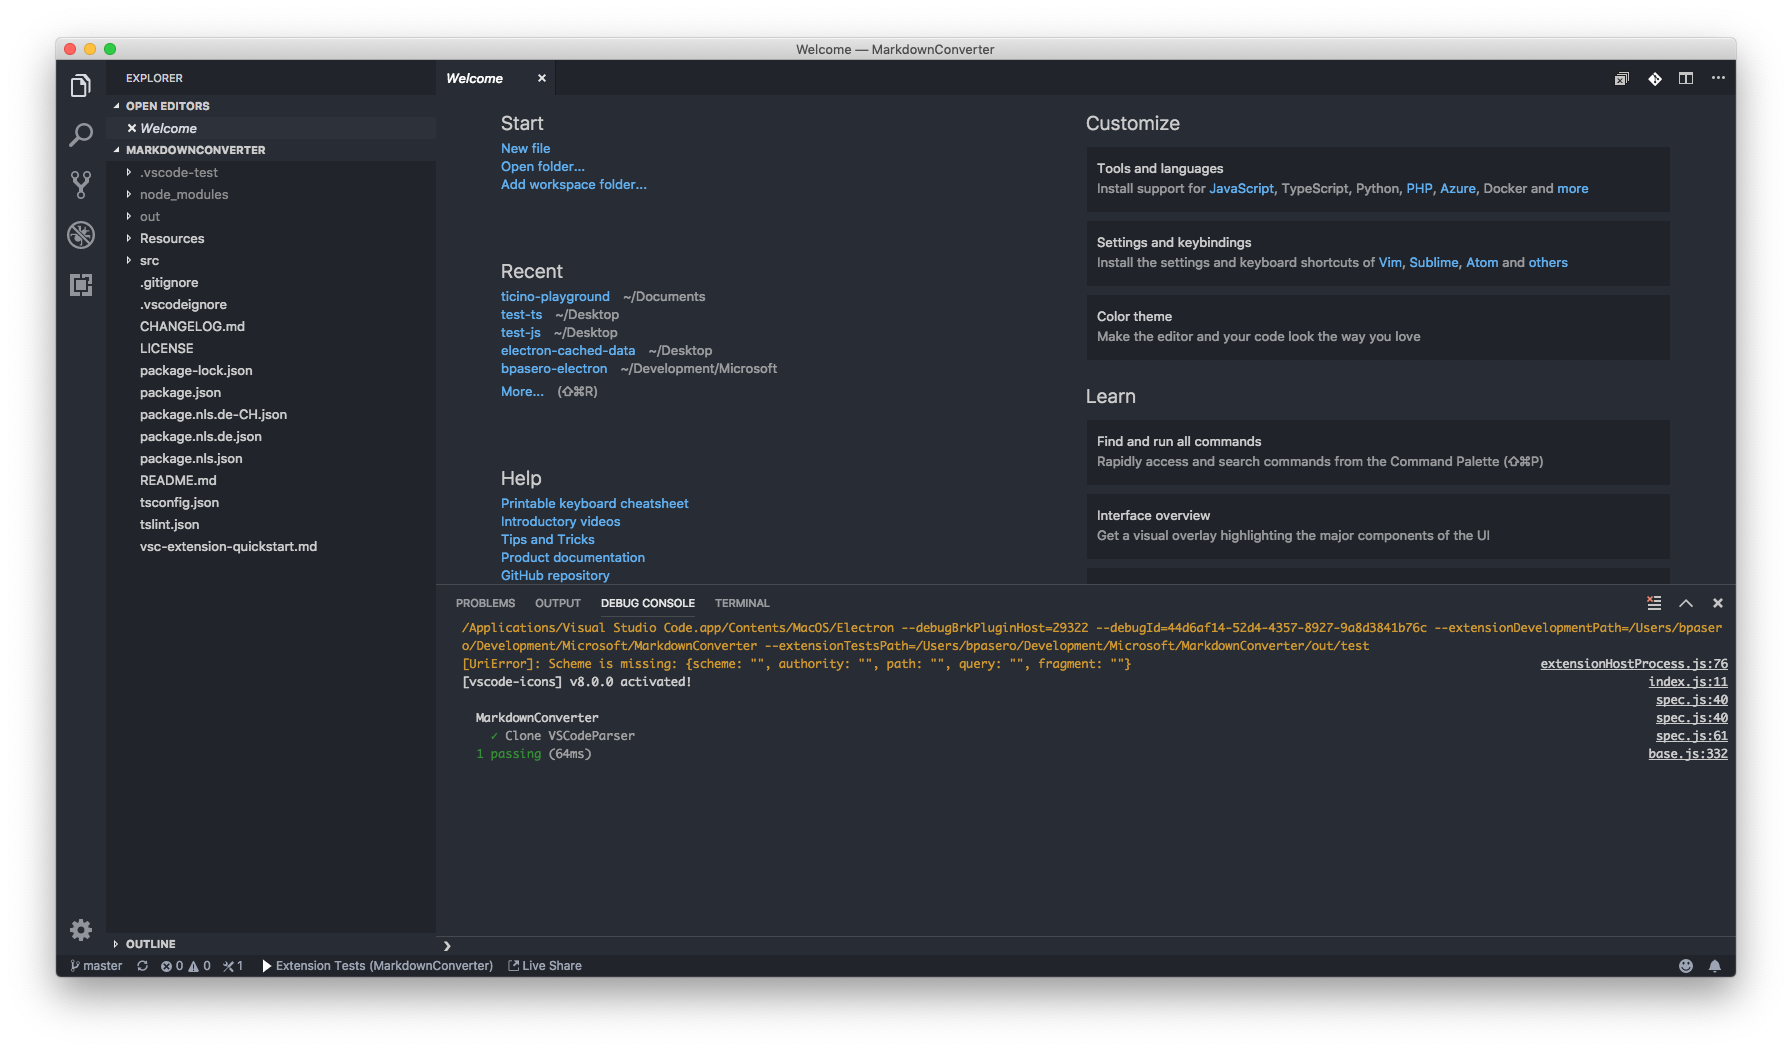The image size is (1792, 1051).
Task: Click the settings gear icon
Action: pyautogui.click(x=81, y=930)
